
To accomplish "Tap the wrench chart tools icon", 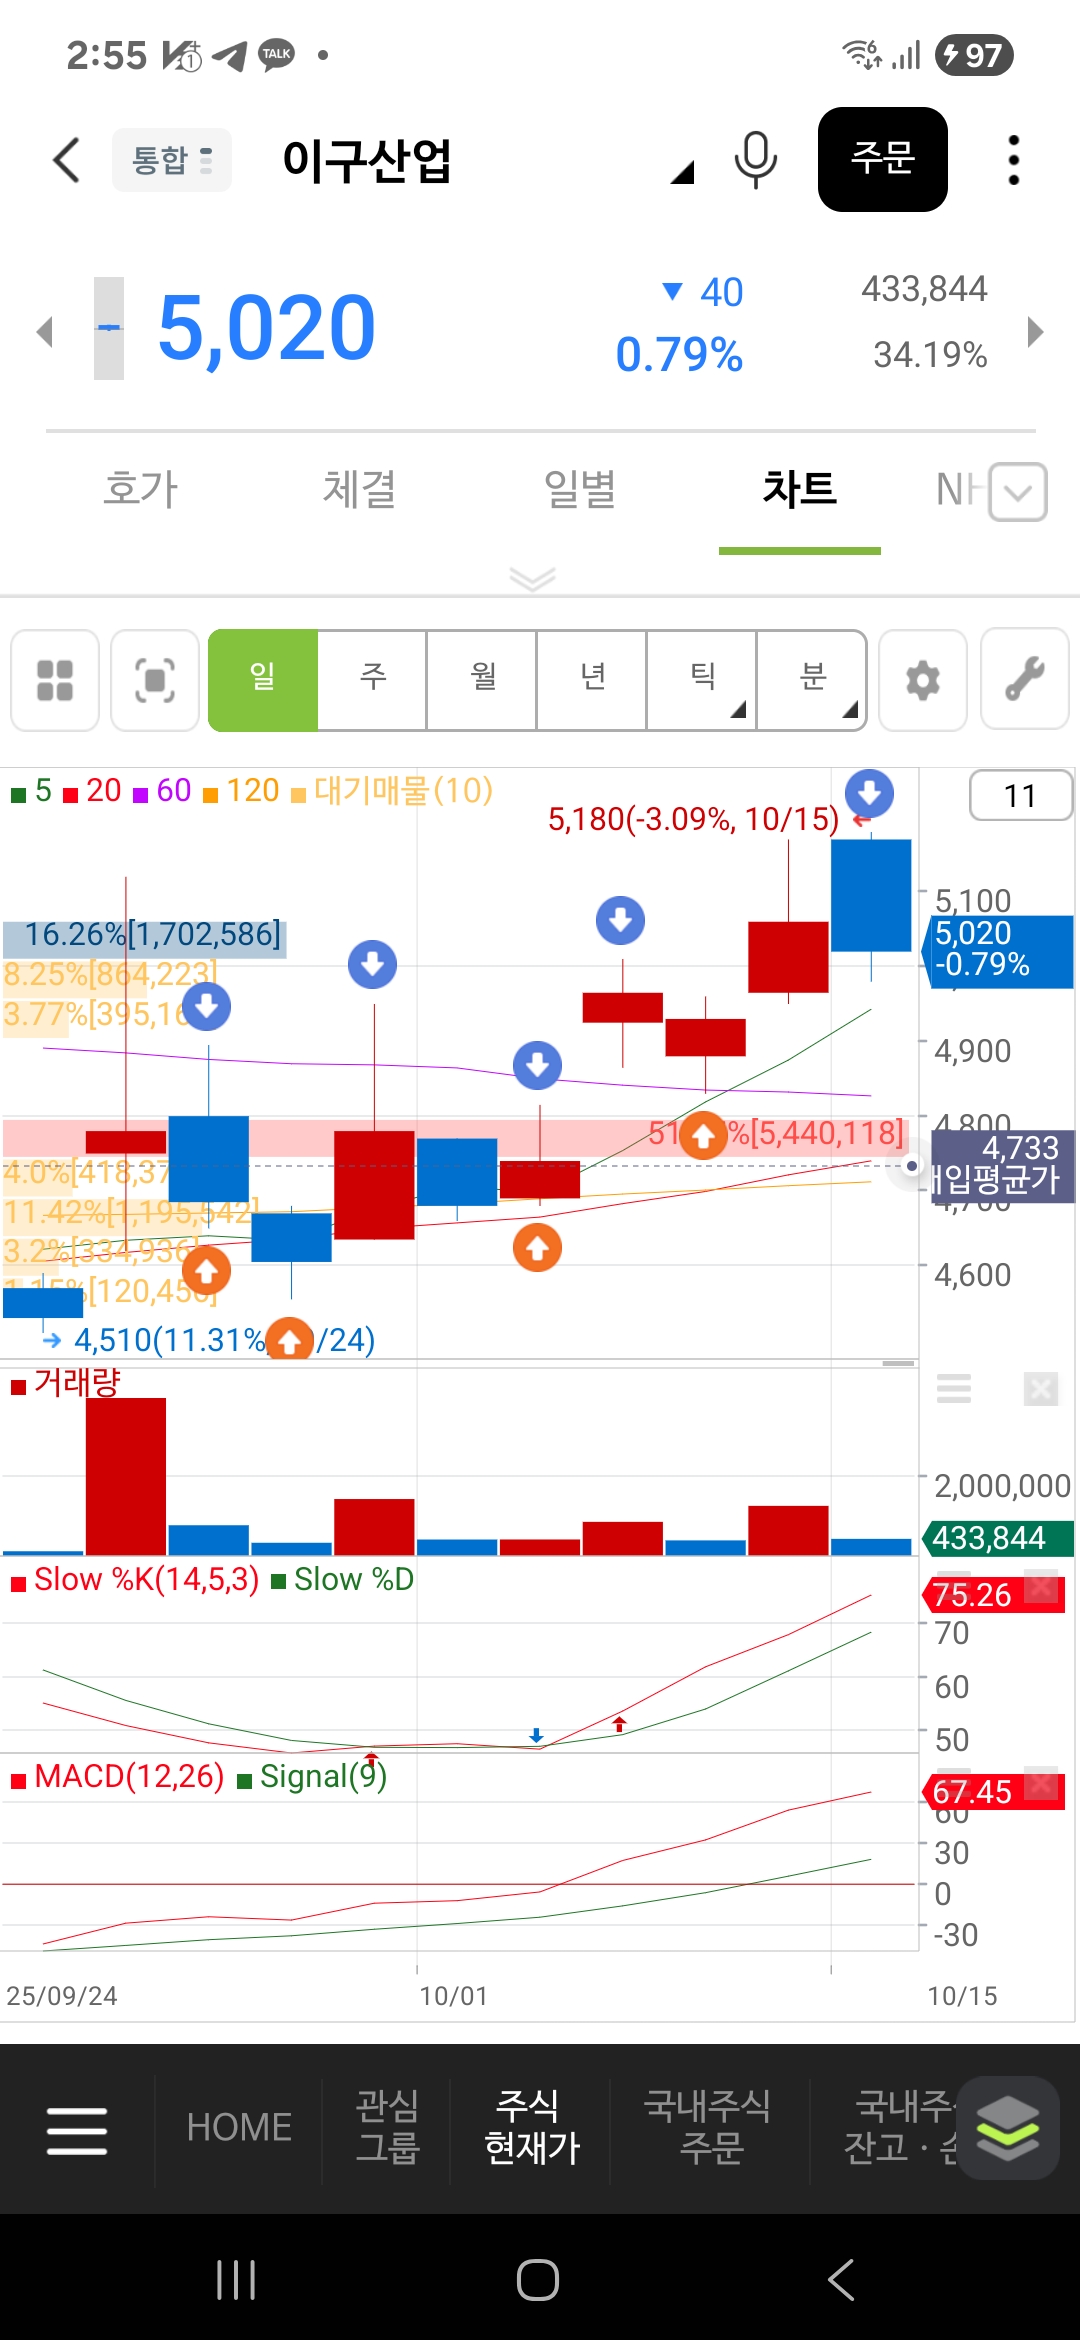I will (1024, 680).
